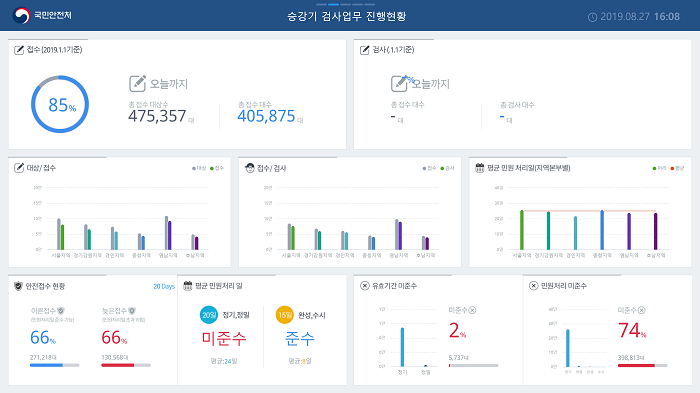Click the shield icon beside 안전접수 현황
This screenshot has width=700, height=393.
click(x=18, y=286)
